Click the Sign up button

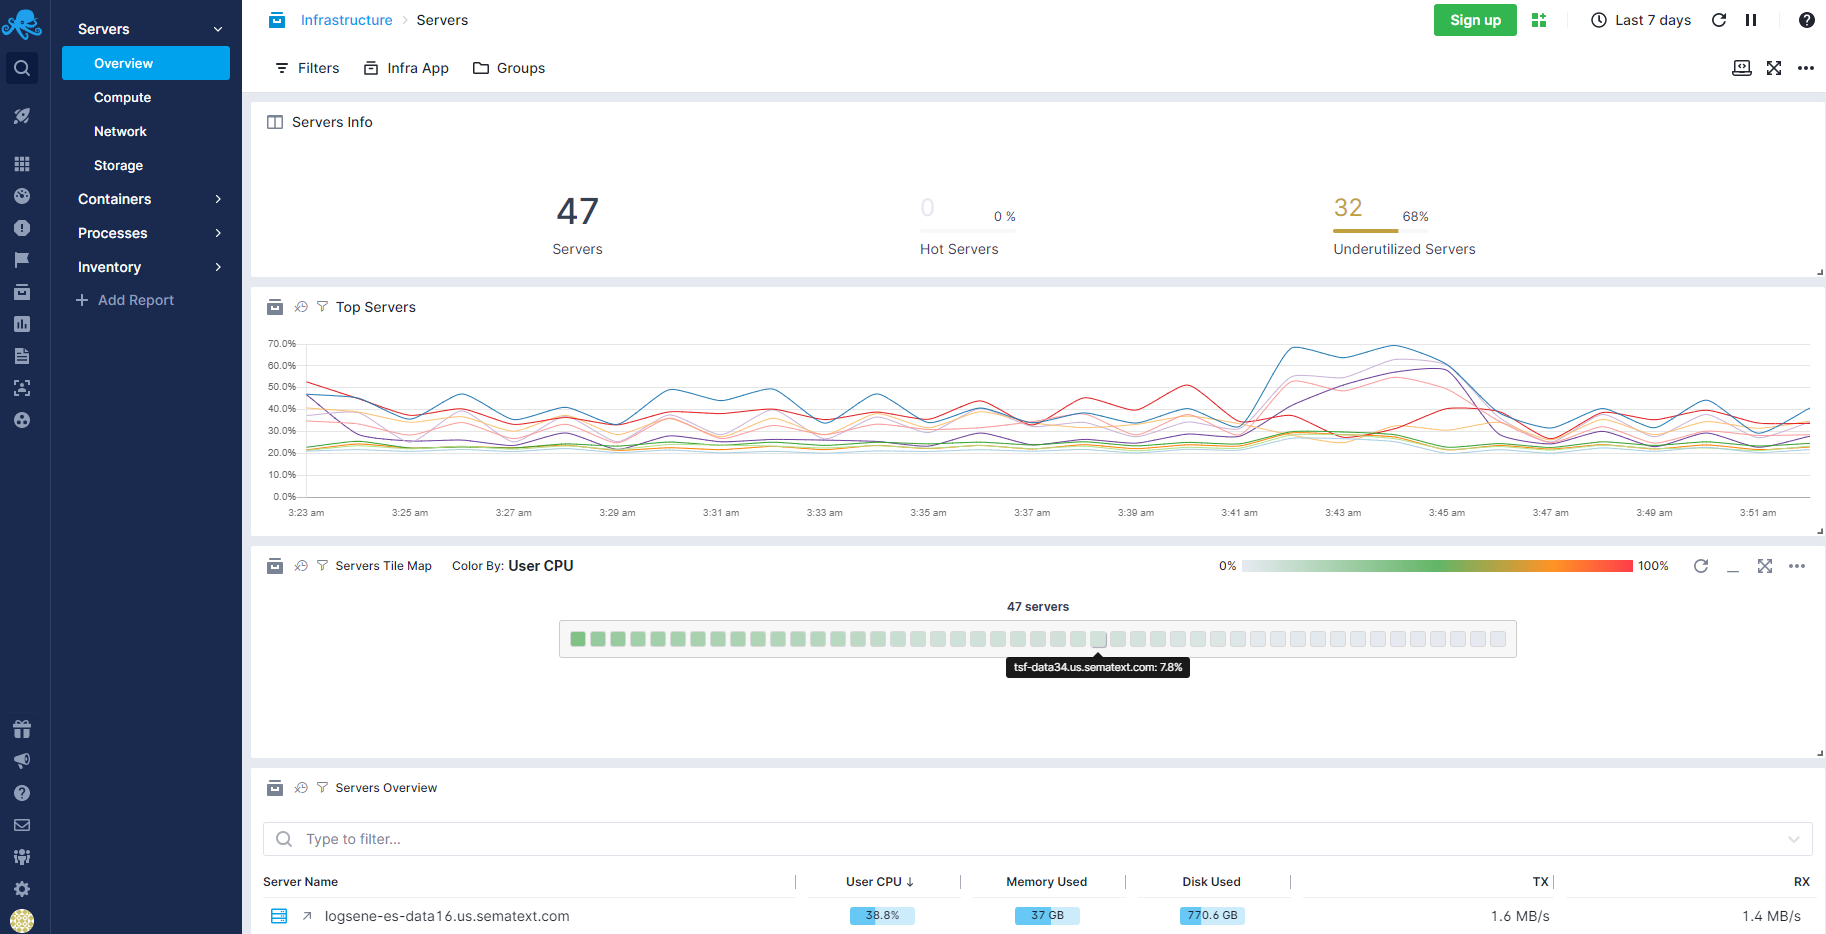1475,20
